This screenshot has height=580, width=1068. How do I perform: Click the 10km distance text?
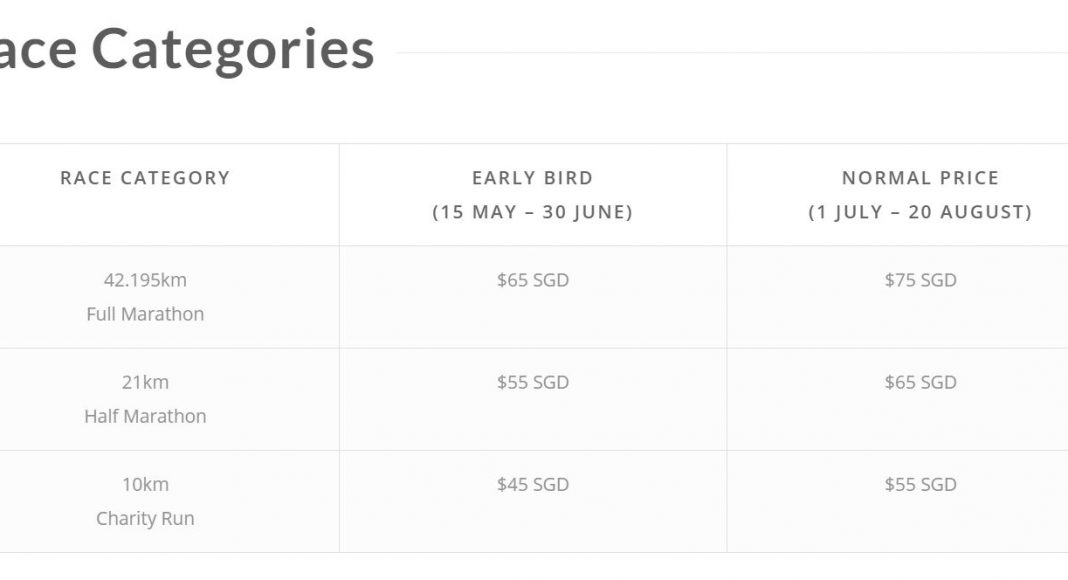click(145, 484)
